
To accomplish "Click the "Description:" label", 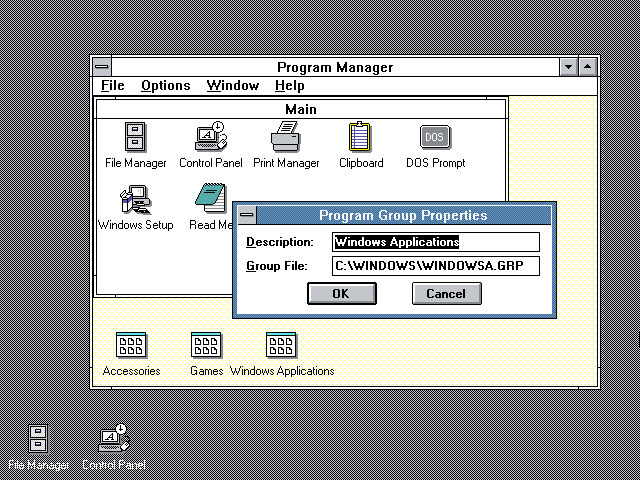I will (x=280, y=242).
